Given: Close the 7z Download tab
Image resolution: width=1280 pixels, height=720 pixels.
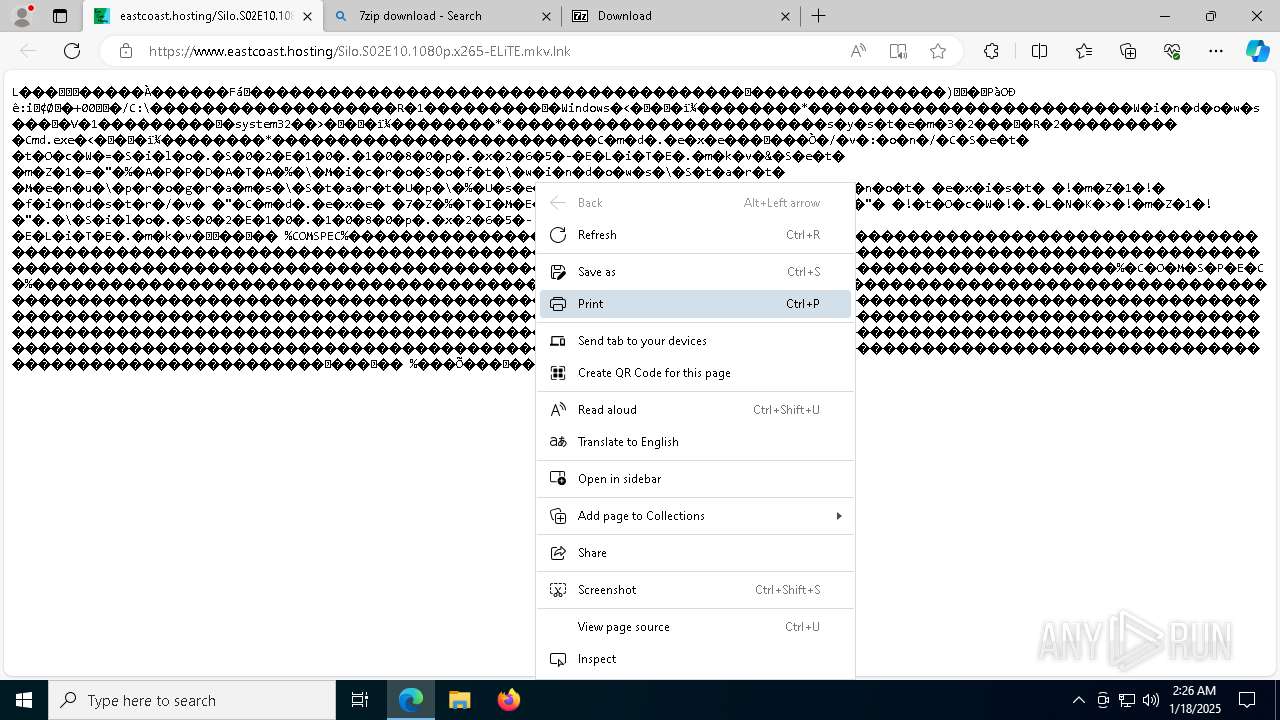Looking at the screenshot, I should (785, 16).
